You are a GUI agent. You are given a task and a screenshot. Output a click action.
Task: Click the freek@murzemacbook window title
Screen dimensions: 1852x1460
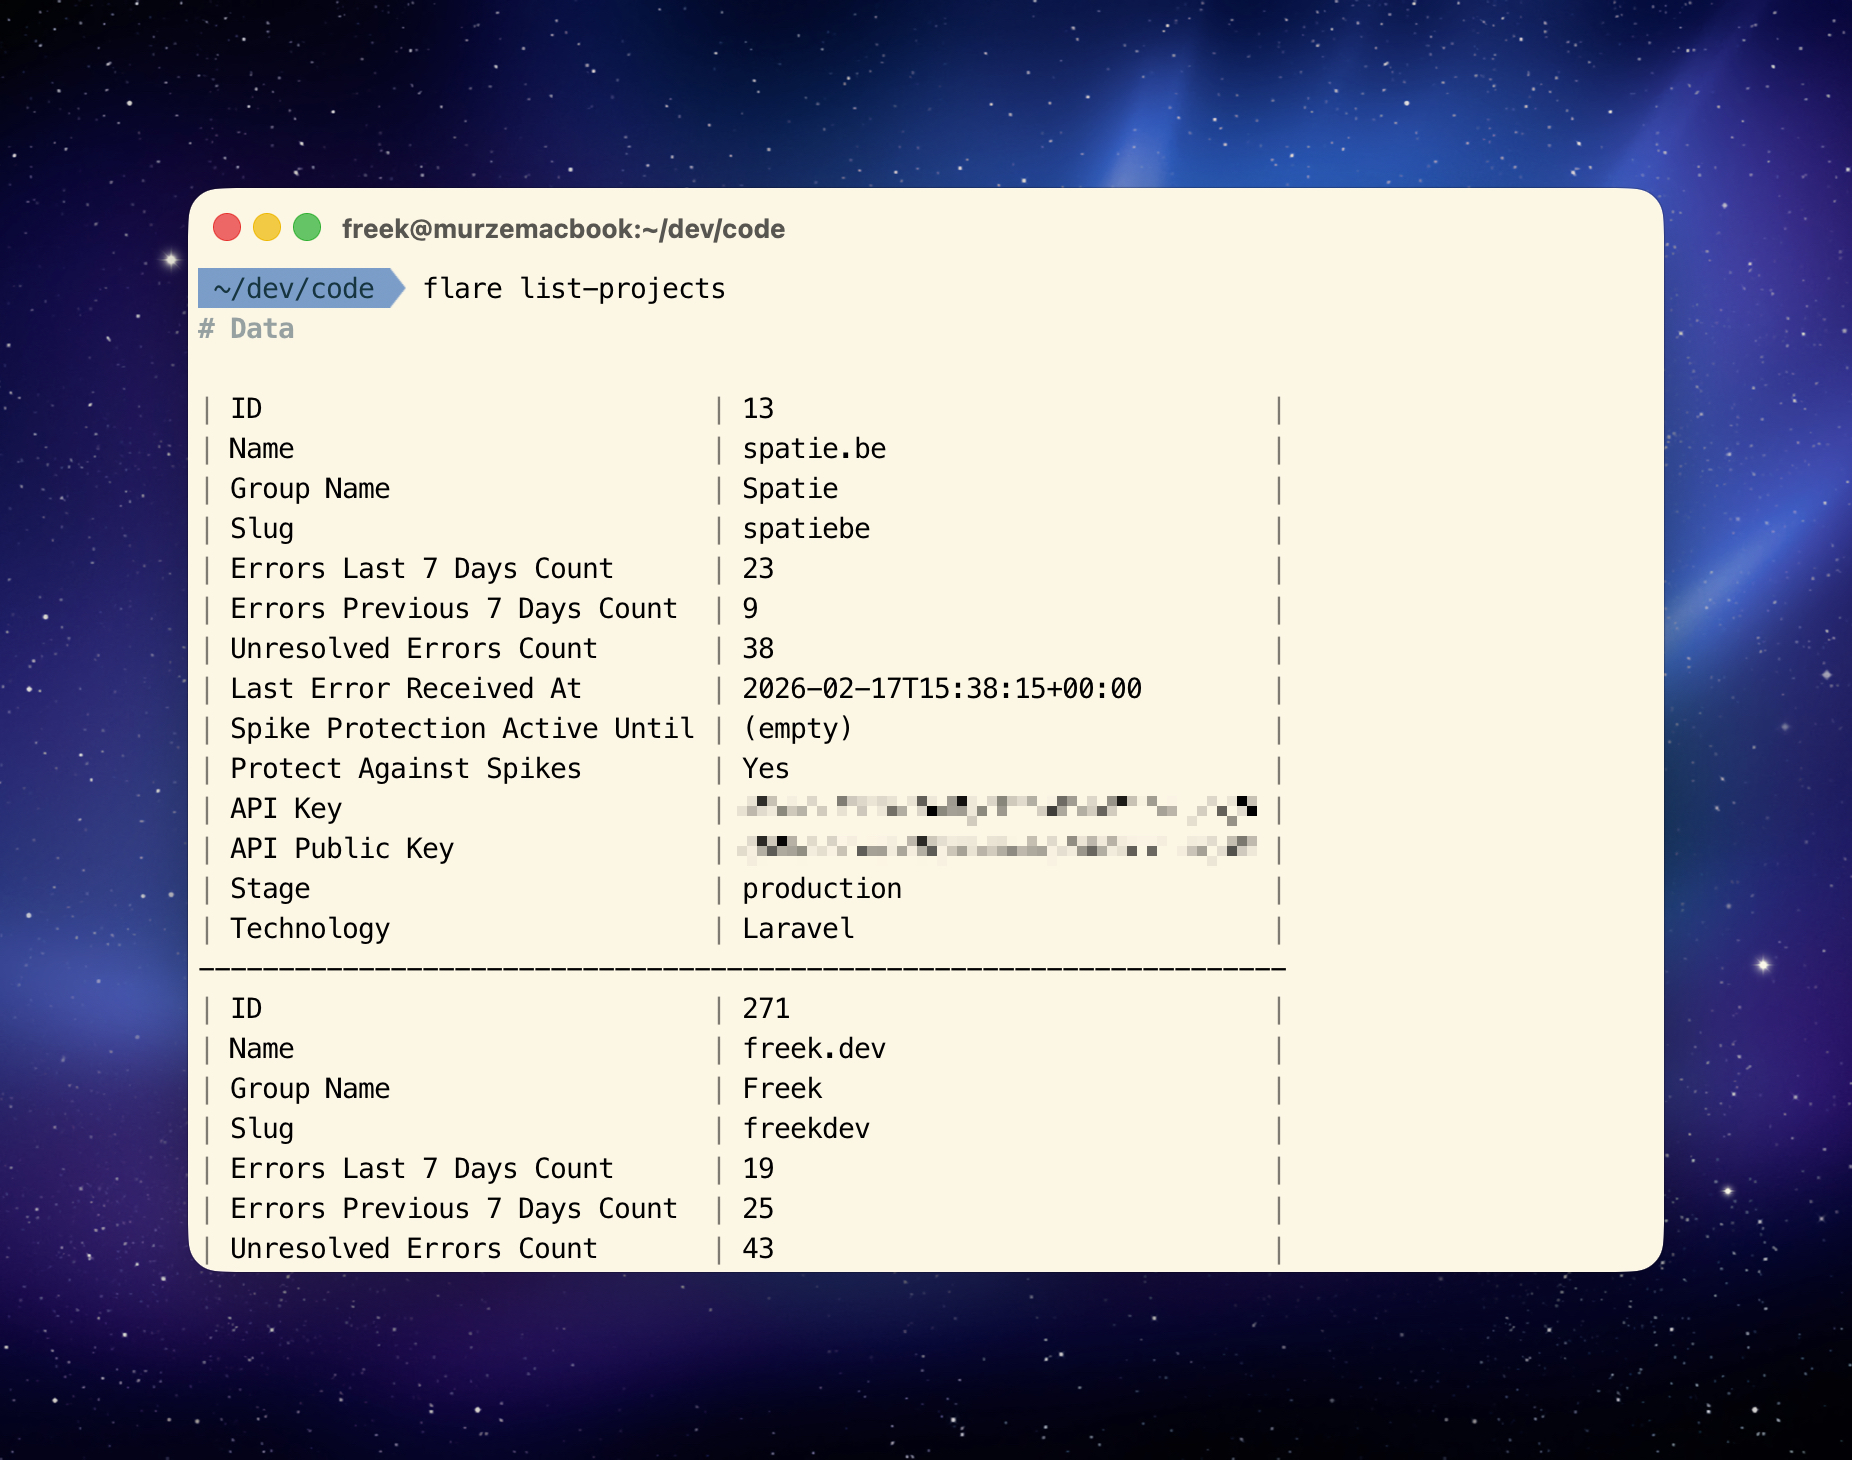[x=563, y=229]
